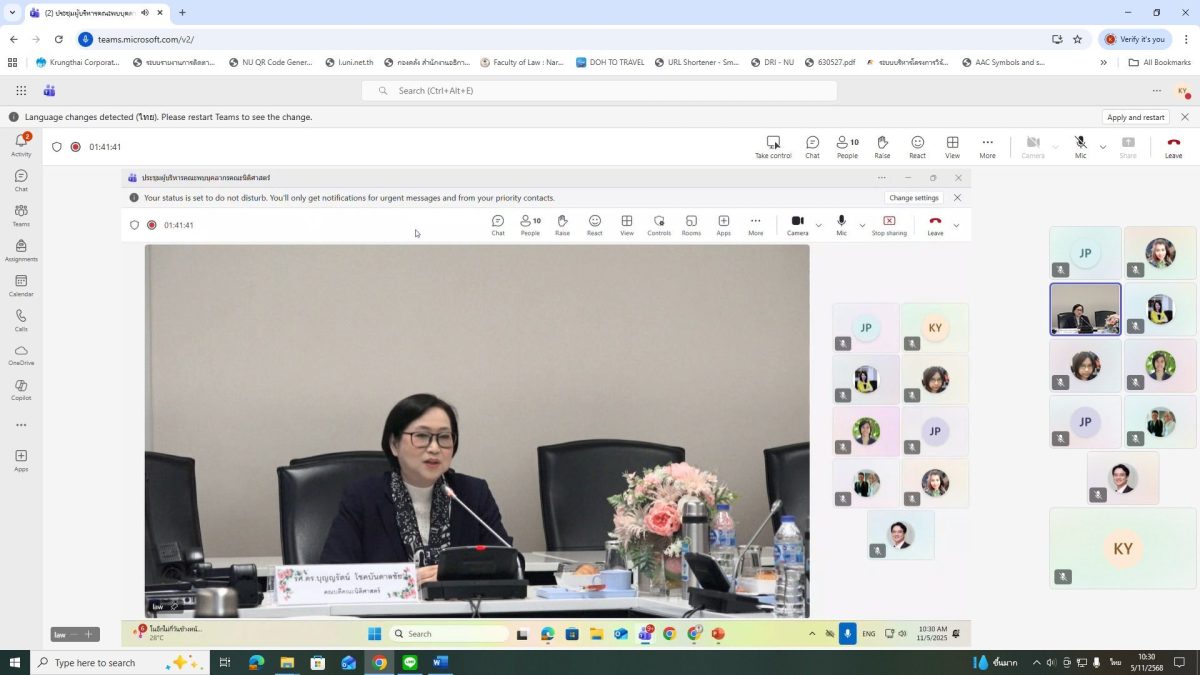Open Calendar in the left sidebar
1200x675 pixels.
pos(21,285)
